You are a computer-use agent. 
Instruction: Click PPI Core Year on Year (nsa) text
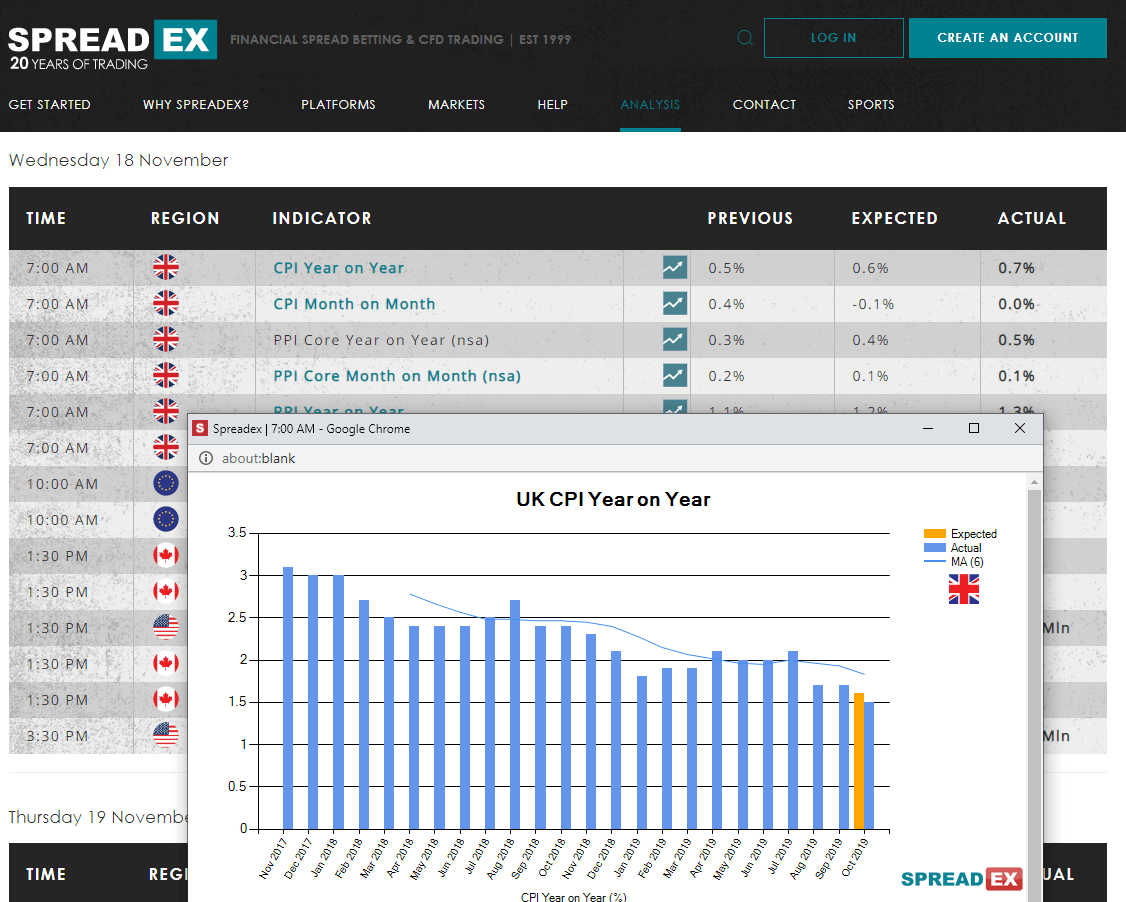click(381, 340)
